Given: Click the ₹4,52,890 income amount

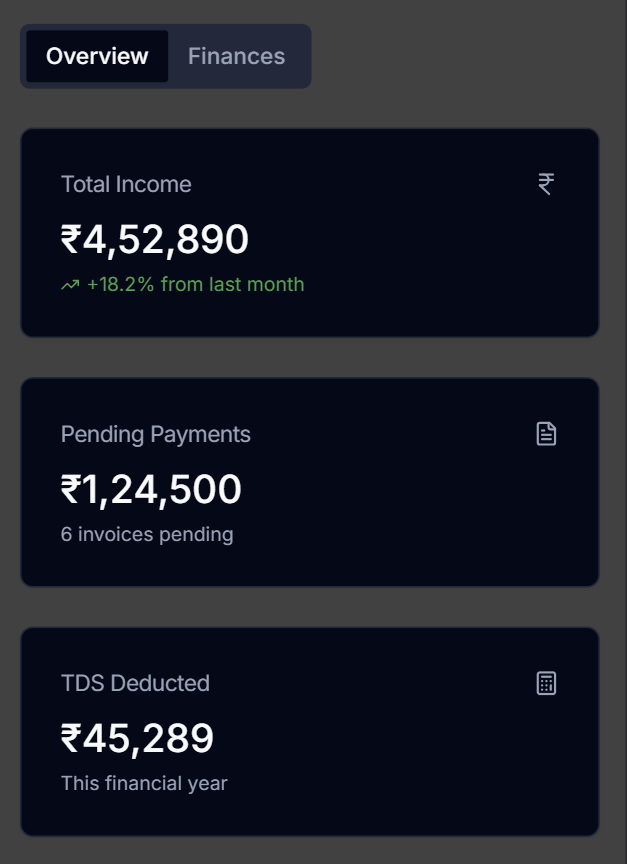Looking at the screenshot, I should coord(155,240).
